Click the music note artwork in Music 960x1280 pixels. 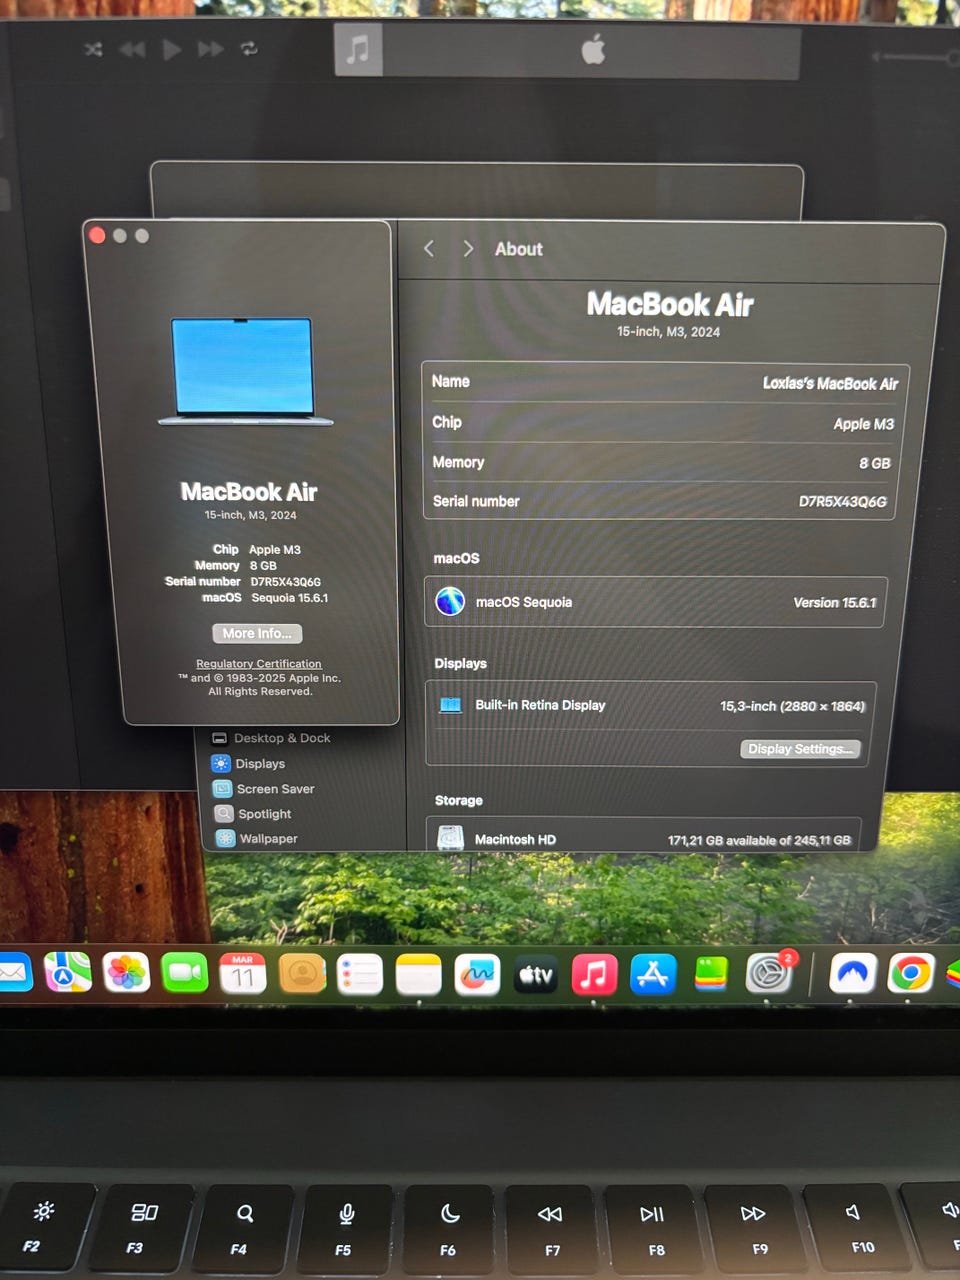pyautogui.click(x=358, y=49)
